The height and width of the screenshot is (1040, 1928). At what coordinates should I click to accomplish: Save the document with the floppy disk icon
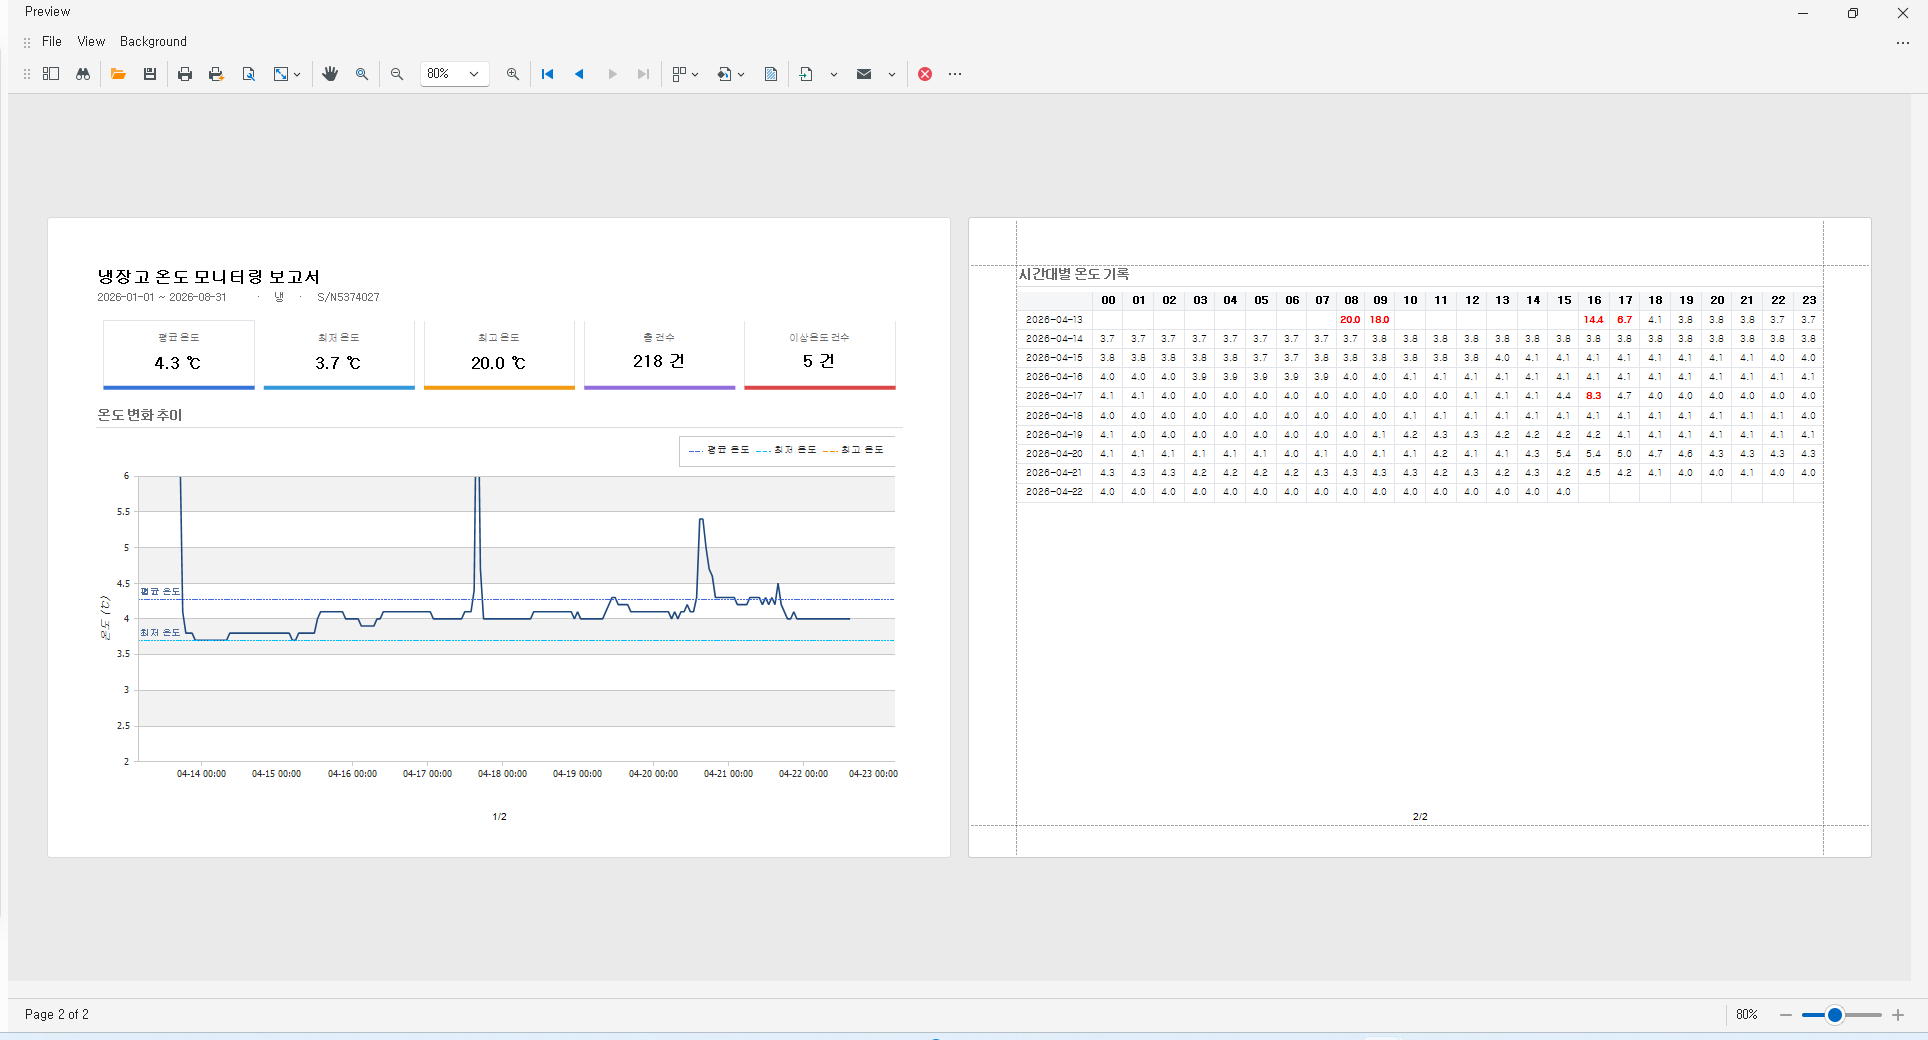[150, 74]
